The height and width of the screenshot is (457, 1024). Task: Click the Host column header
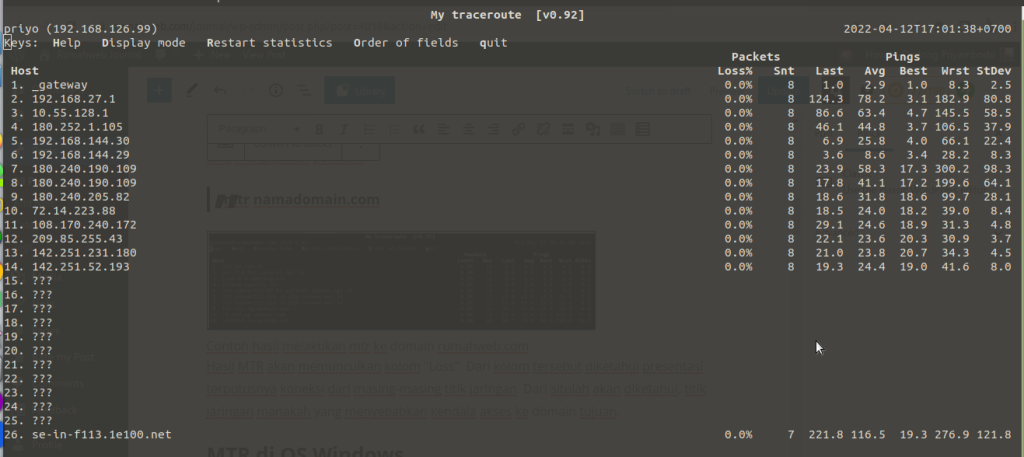[x=25, y=71]
